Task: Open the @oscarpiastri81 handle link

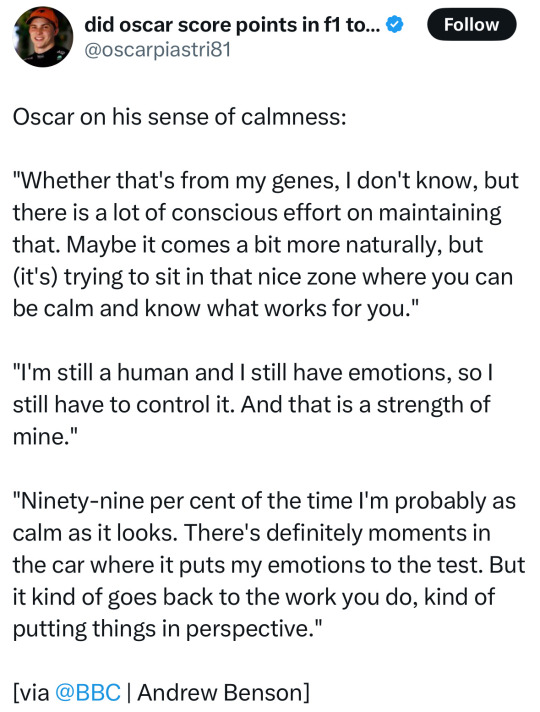Action: [x=158, y=50]
